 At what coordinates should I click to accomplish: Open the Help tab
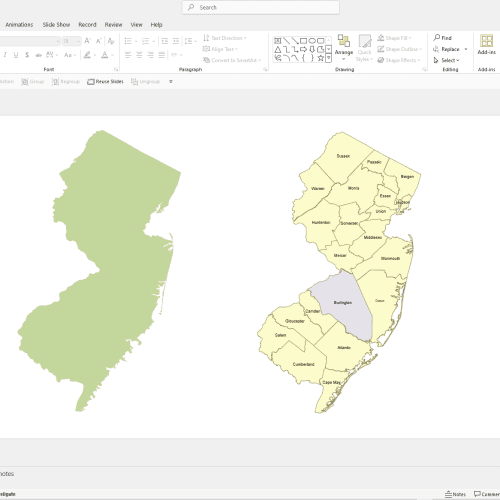click(x=156, y=24)
